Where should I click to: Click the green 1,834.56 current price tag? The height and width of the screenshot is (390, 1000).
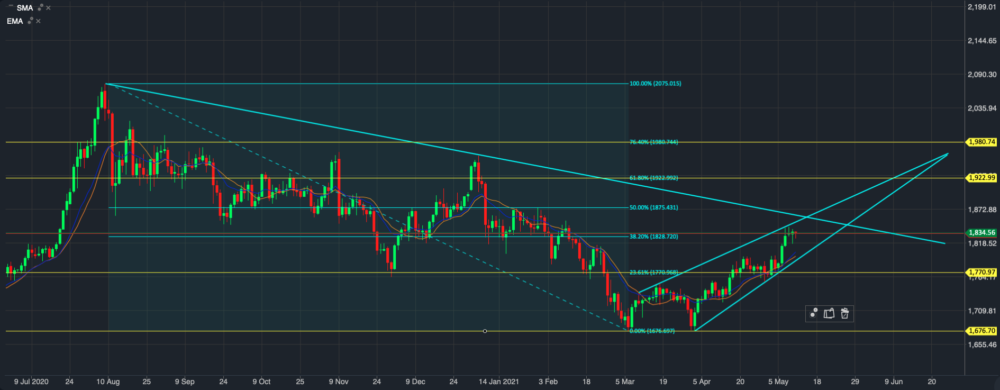pyautogui.click(x=982, y=233)
